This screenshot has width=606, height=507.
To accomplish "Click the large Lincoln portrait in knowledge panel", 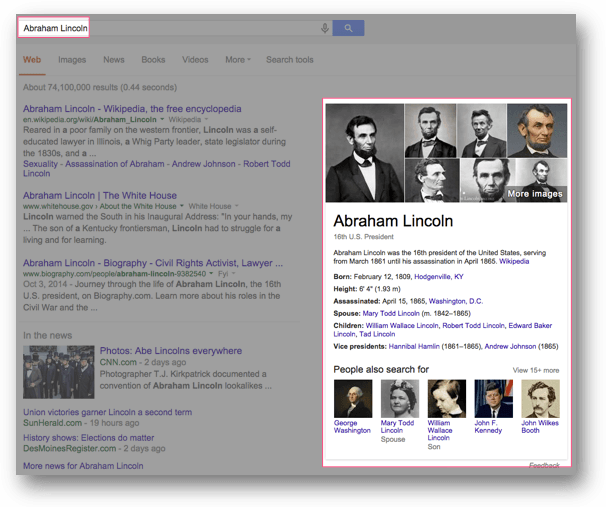I will coord(364,153).
